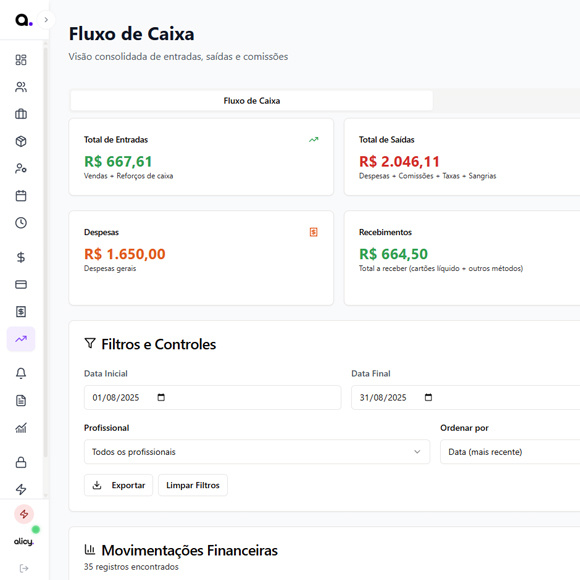Screen dimensions: 580x580
Task: Open the briefcase services icon in sidebar
Action: 21,114
